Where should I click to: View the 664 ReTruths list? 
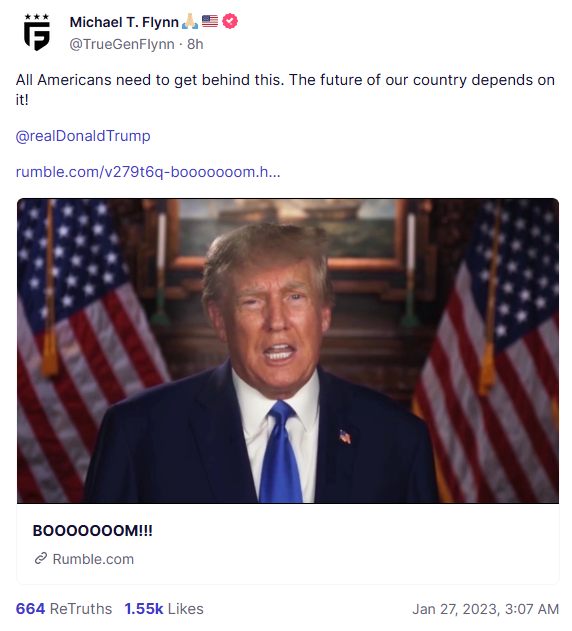tap(64, 609)
